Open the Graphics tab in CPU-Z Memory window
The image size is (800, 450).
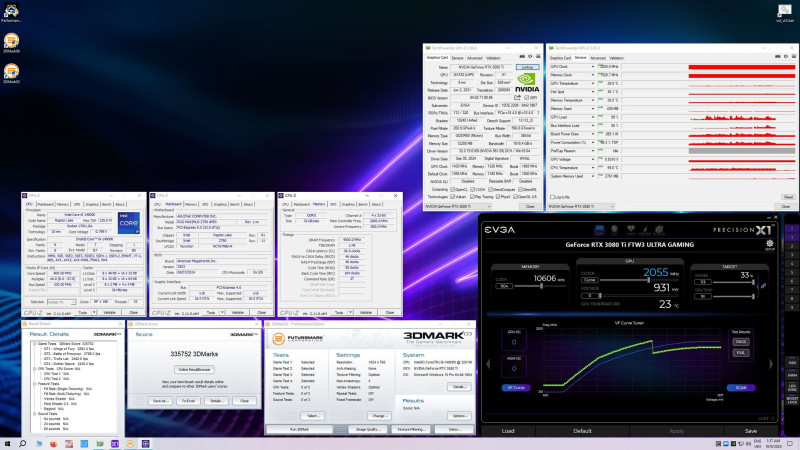(348, 205)
